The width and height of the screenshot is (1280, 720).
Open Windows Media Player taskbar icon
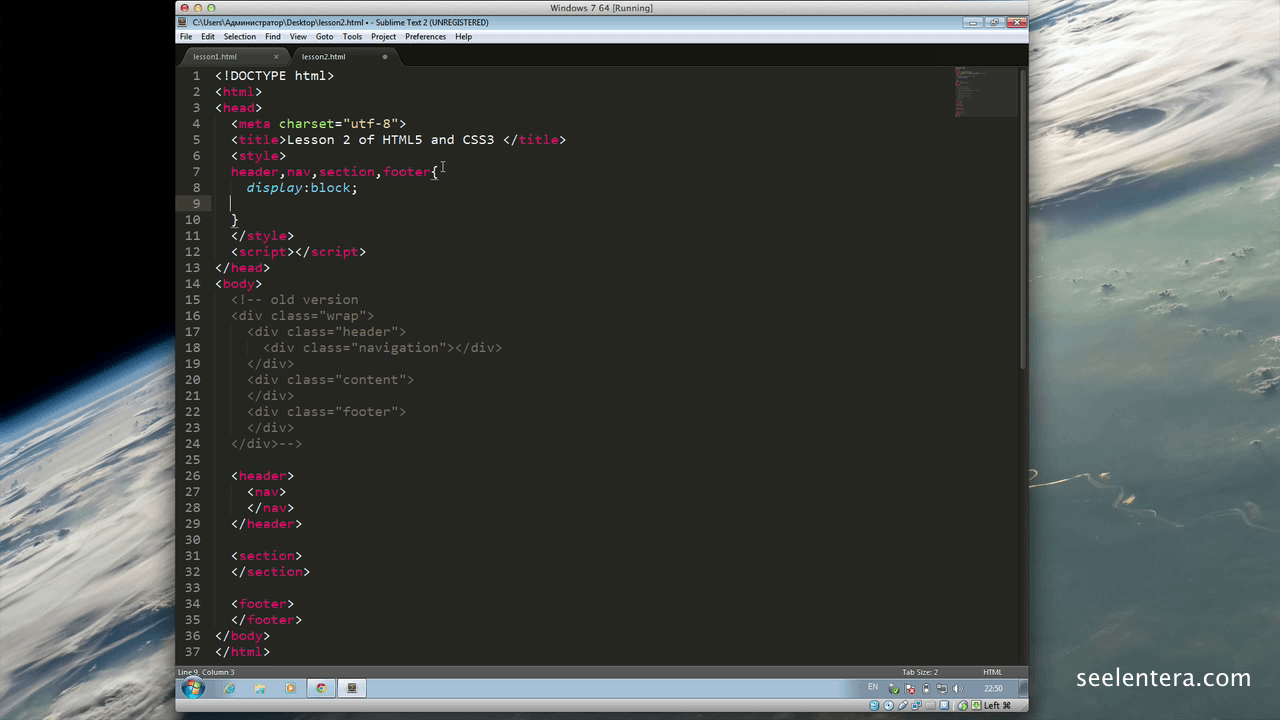click(291, 688)
